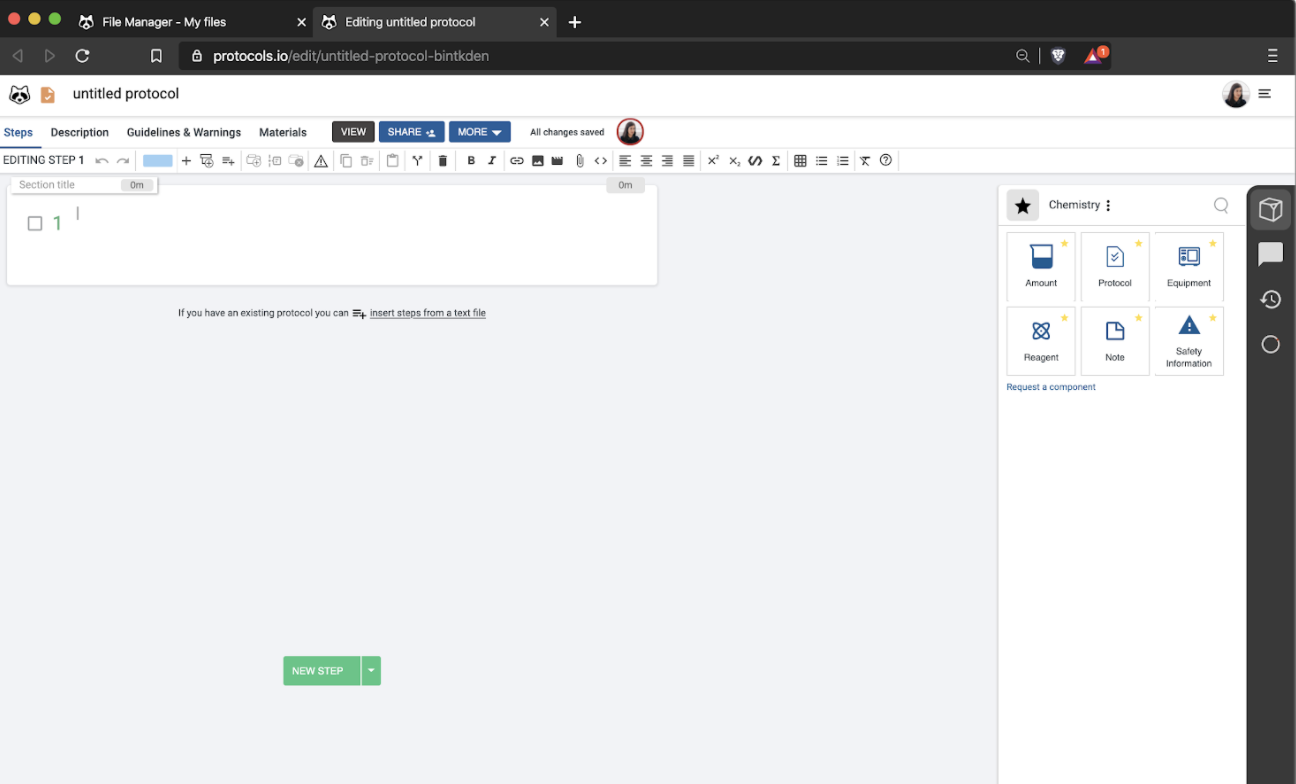This screenshot has height=784, width=1296.
Task: Open the Guidelines & Warnings tab
Action: [x=183, y=132]
